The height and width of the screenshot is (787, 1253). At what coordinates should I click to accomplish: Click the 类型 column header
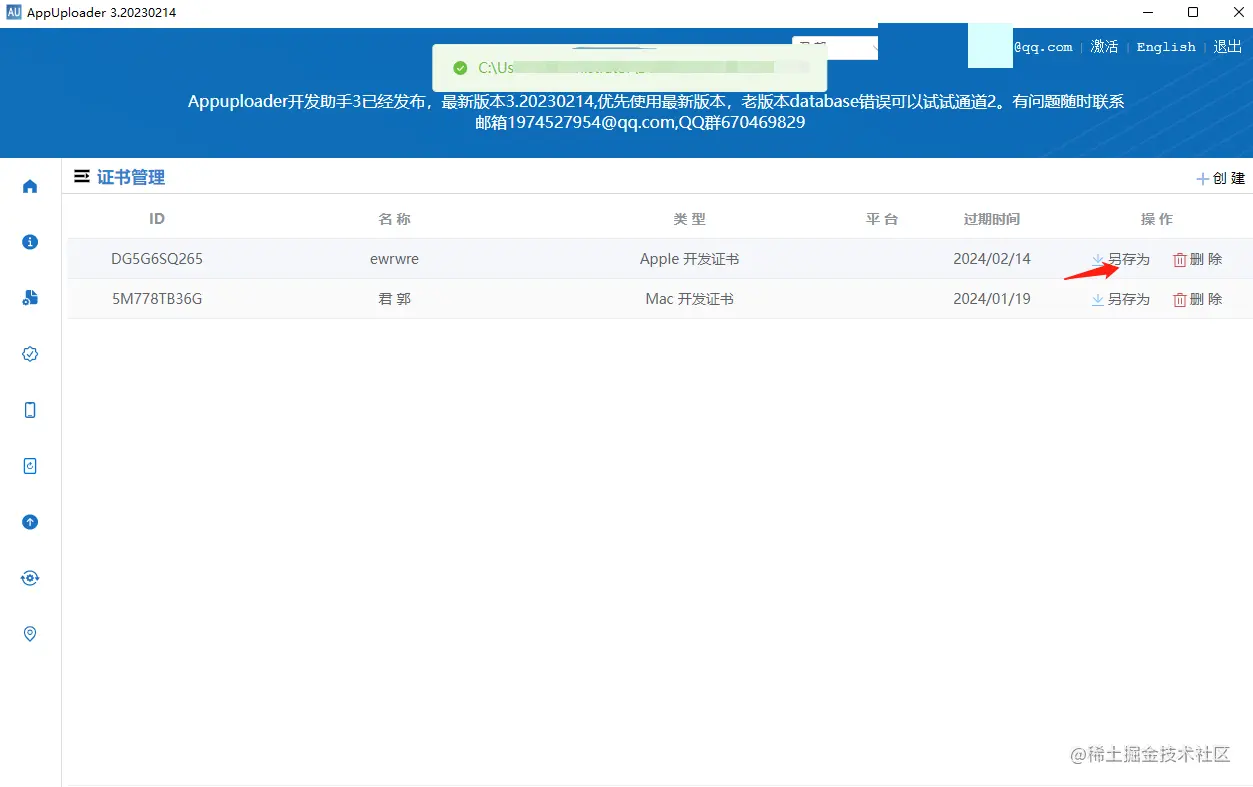pos(689,219)
